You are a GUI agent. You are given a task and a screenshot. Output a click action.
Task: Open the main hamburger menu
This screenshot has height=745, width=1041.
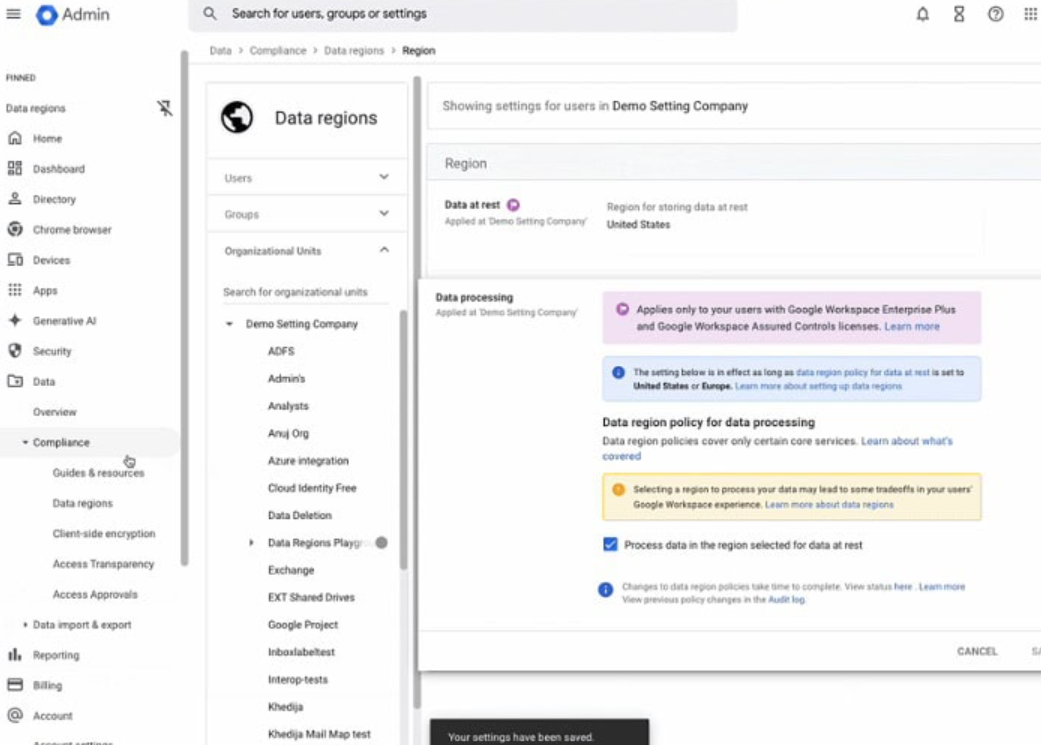pos(13,14)
